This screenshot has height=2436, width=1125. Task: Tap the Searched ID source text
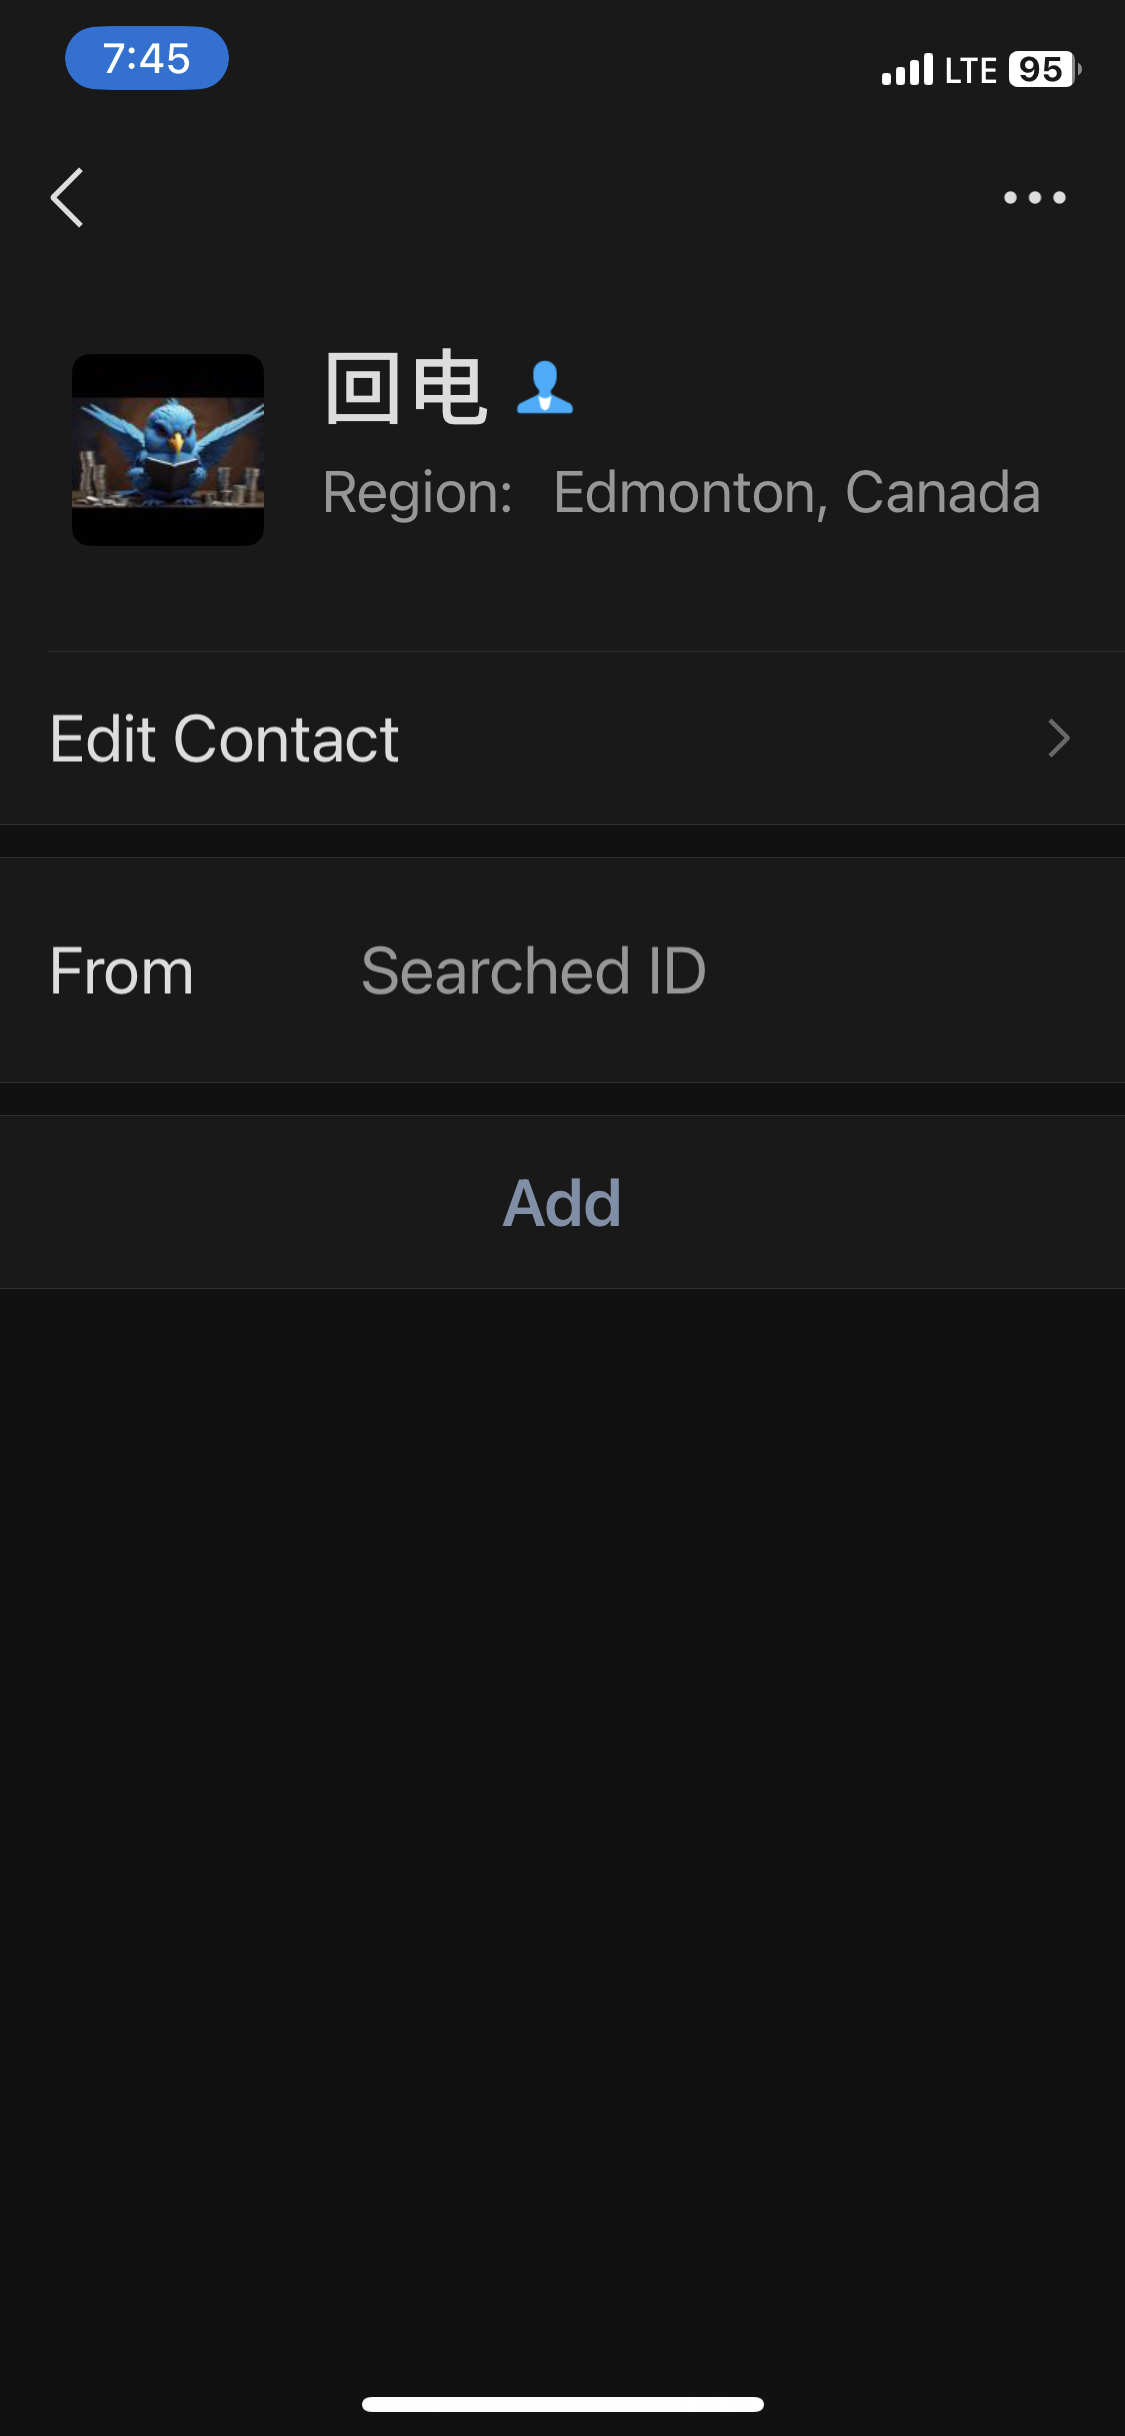(533, 971)
